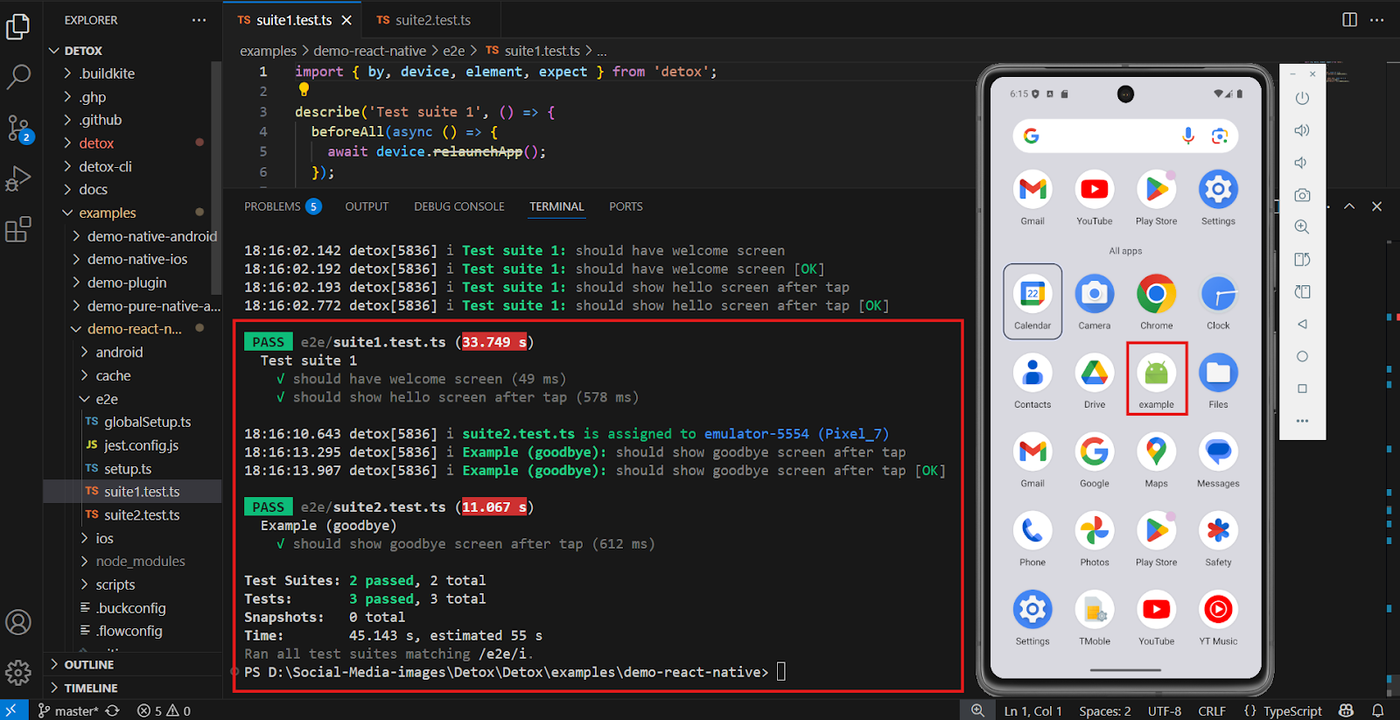Image resolution: width=1400 pixels, height=720 pixels.
Task: Click the lightbulb code action icon
Action: pos(304,91)
